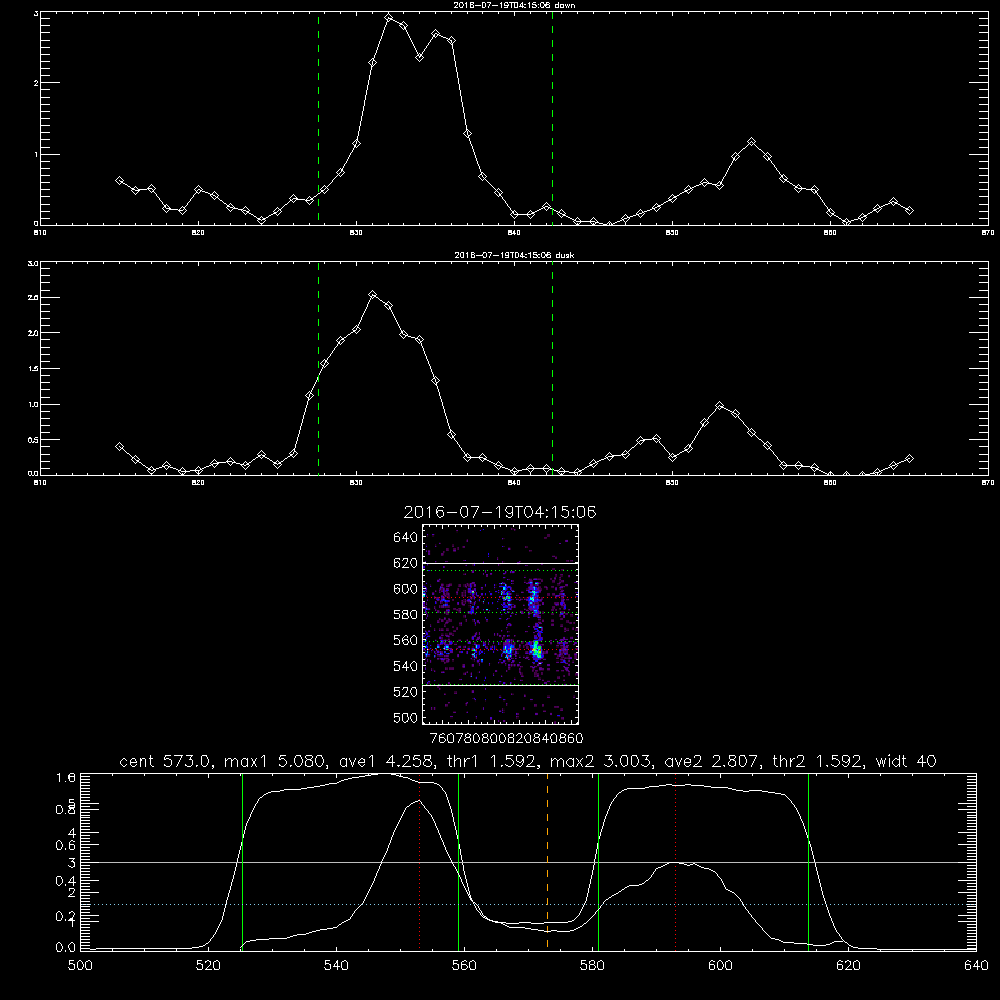Click x-axis label 520 of the bottom plot
This screenshot has width=1000, height=1000.
[x=208, y=966]
